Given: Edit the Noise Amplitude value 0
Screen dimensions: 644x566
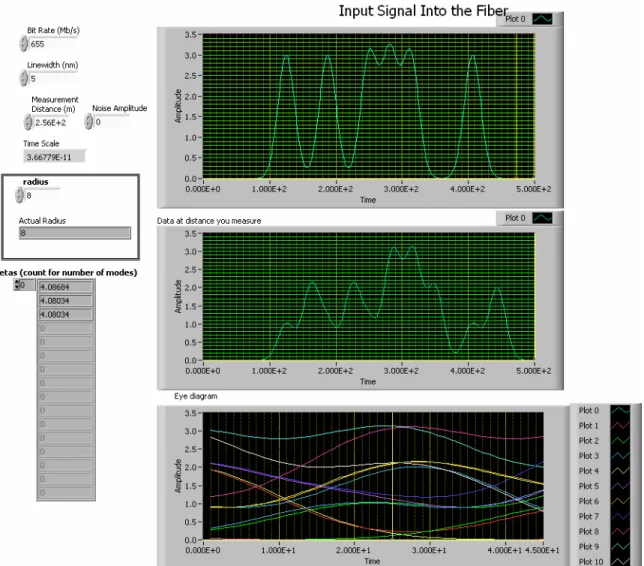Looking at the screenshot, I should click(111, 122).
